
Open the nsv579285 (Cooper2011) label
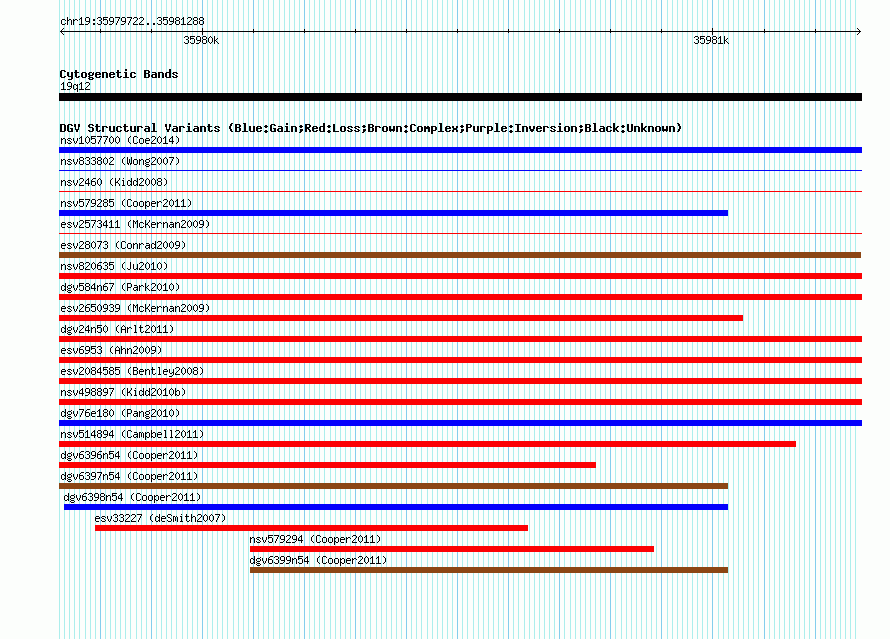pyautogui.click(x=126, y=203)
